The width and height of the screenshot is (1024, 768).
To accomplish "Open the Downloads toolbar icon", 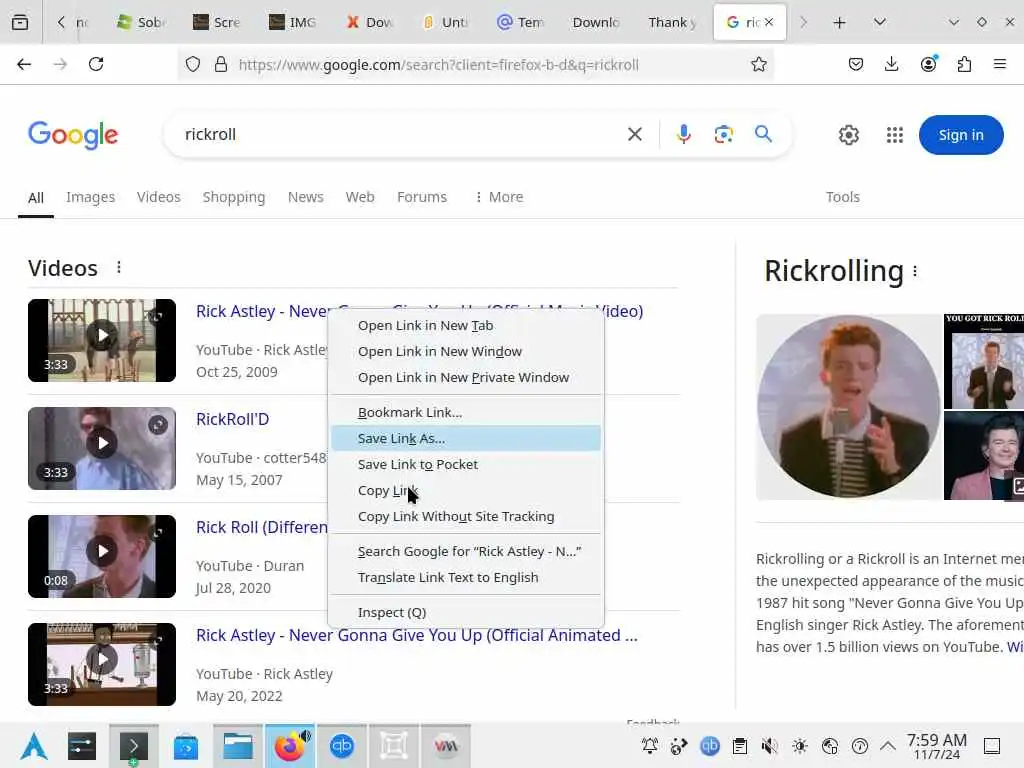I will pyautogui.click(x=891, y=64).
